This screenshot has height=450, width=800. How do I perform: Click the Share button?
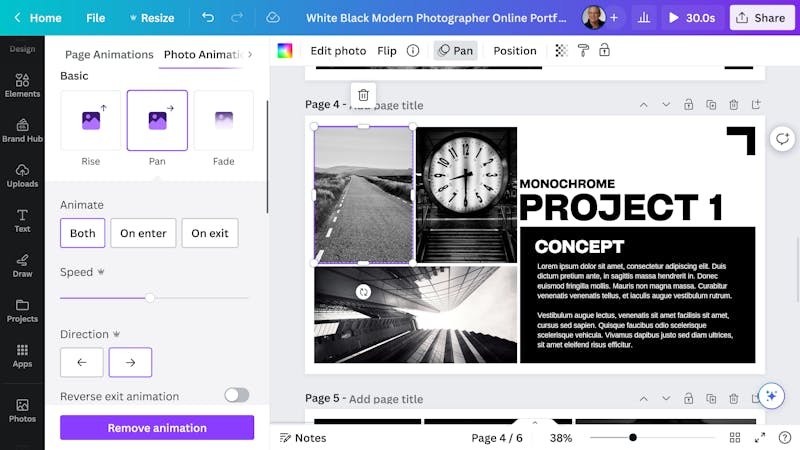pyautogui.click(x=762, y=18)
